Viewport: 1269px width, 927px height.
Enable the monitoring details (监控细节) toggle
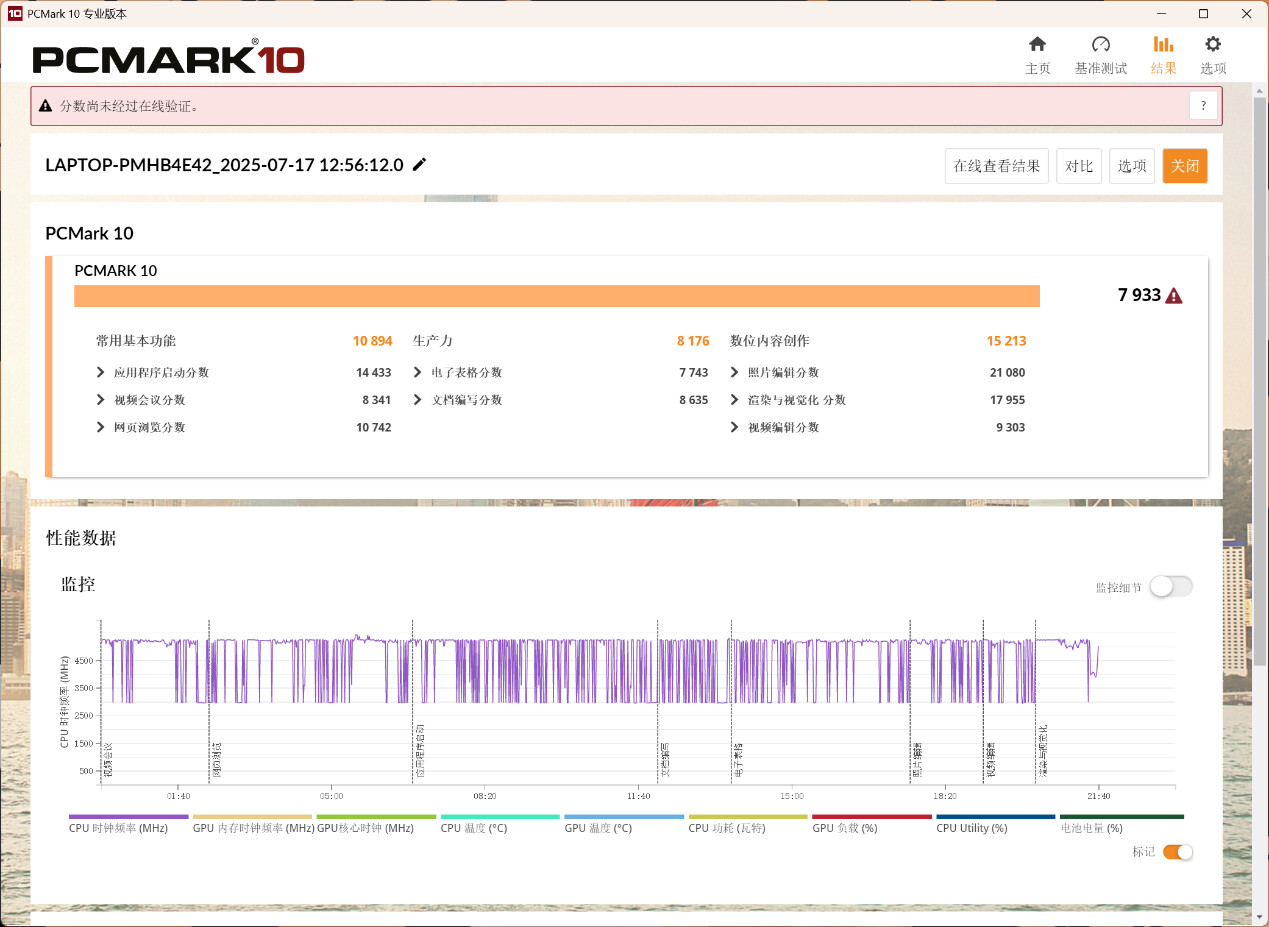click(1170, 587)
